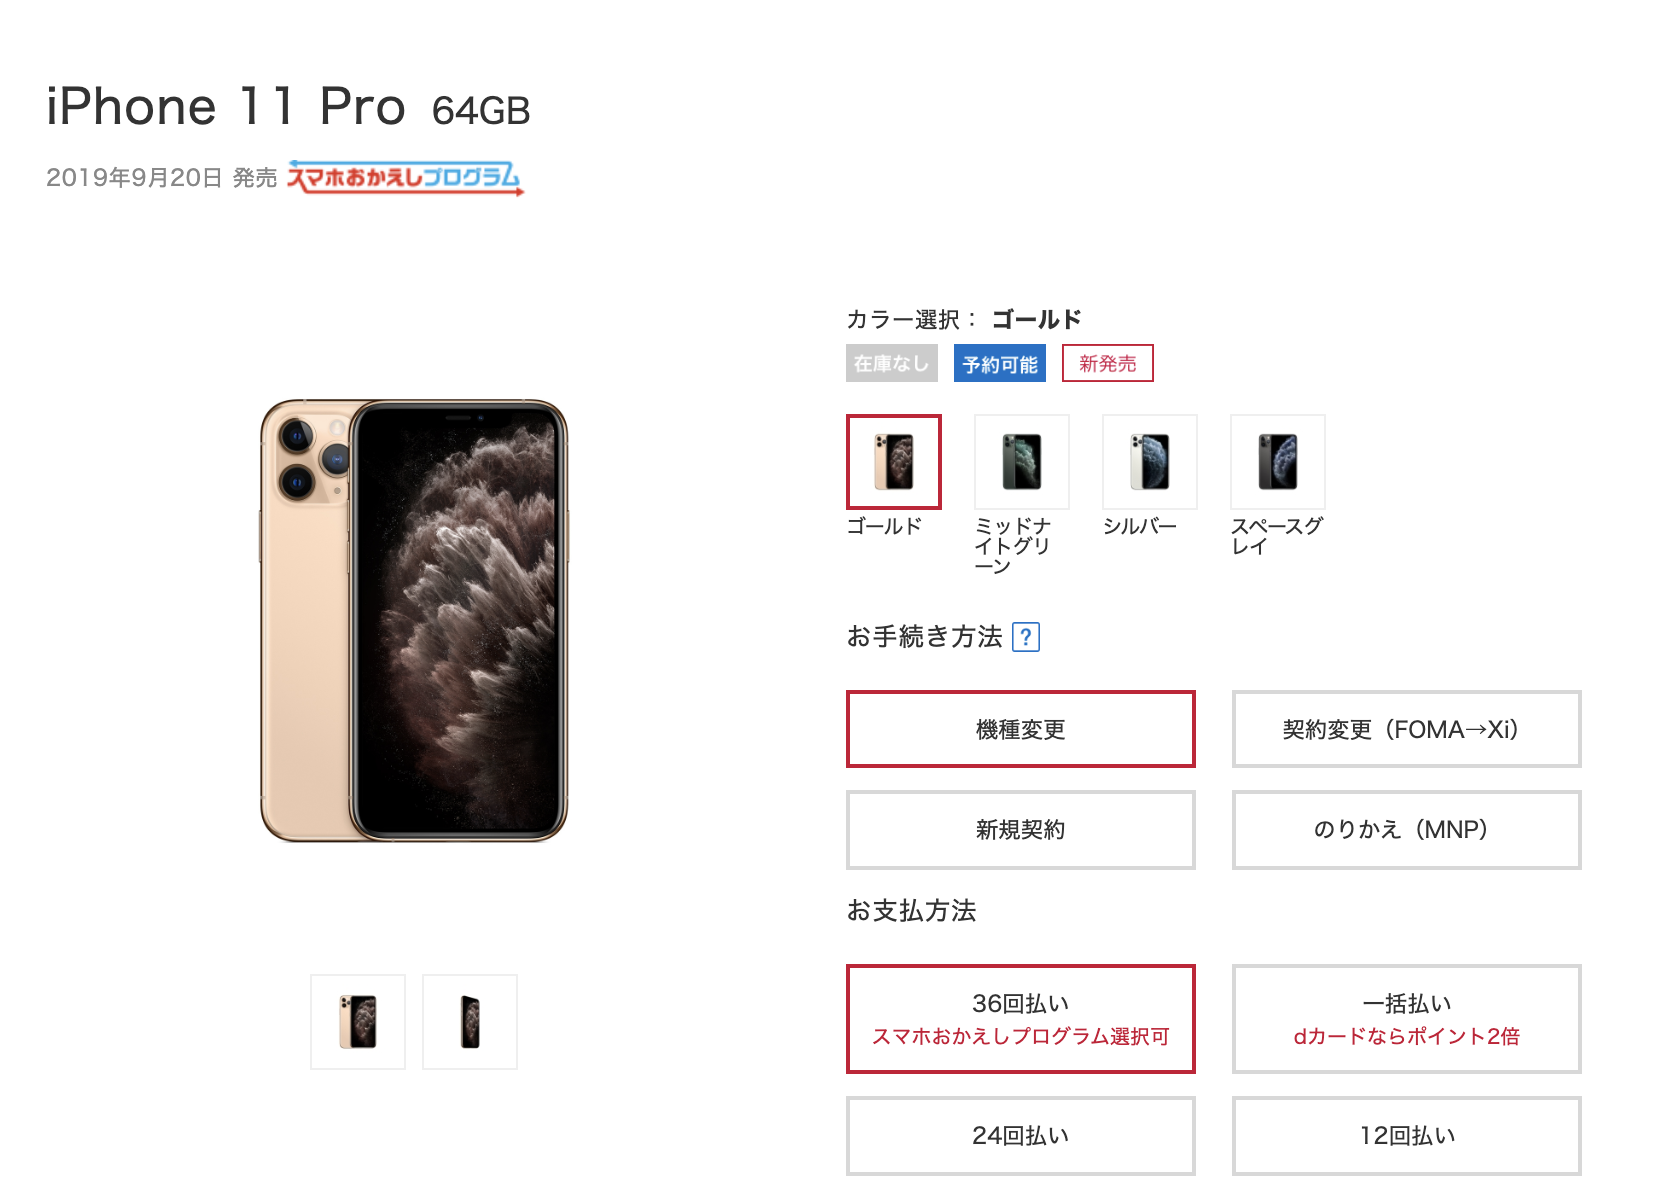Show the side-view iPhone thumbnail
The image size is (1668, 1190).
click(470, 1022)
